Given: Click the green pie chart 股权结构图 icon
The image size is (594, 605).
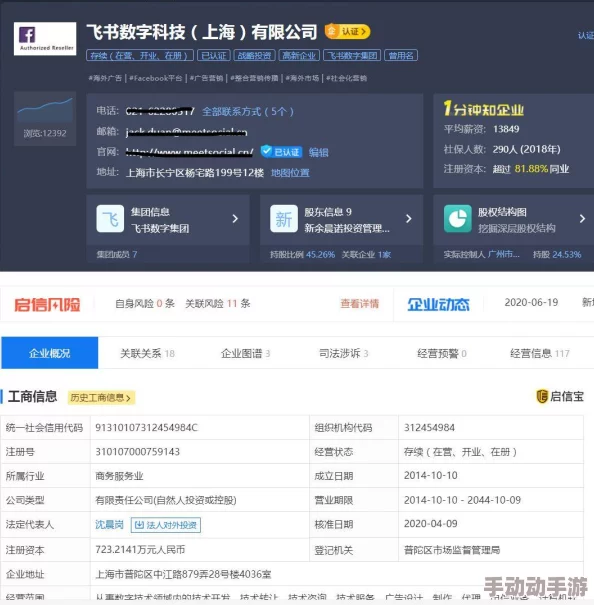Looking at the screenshot, I should tap(458, 219).
